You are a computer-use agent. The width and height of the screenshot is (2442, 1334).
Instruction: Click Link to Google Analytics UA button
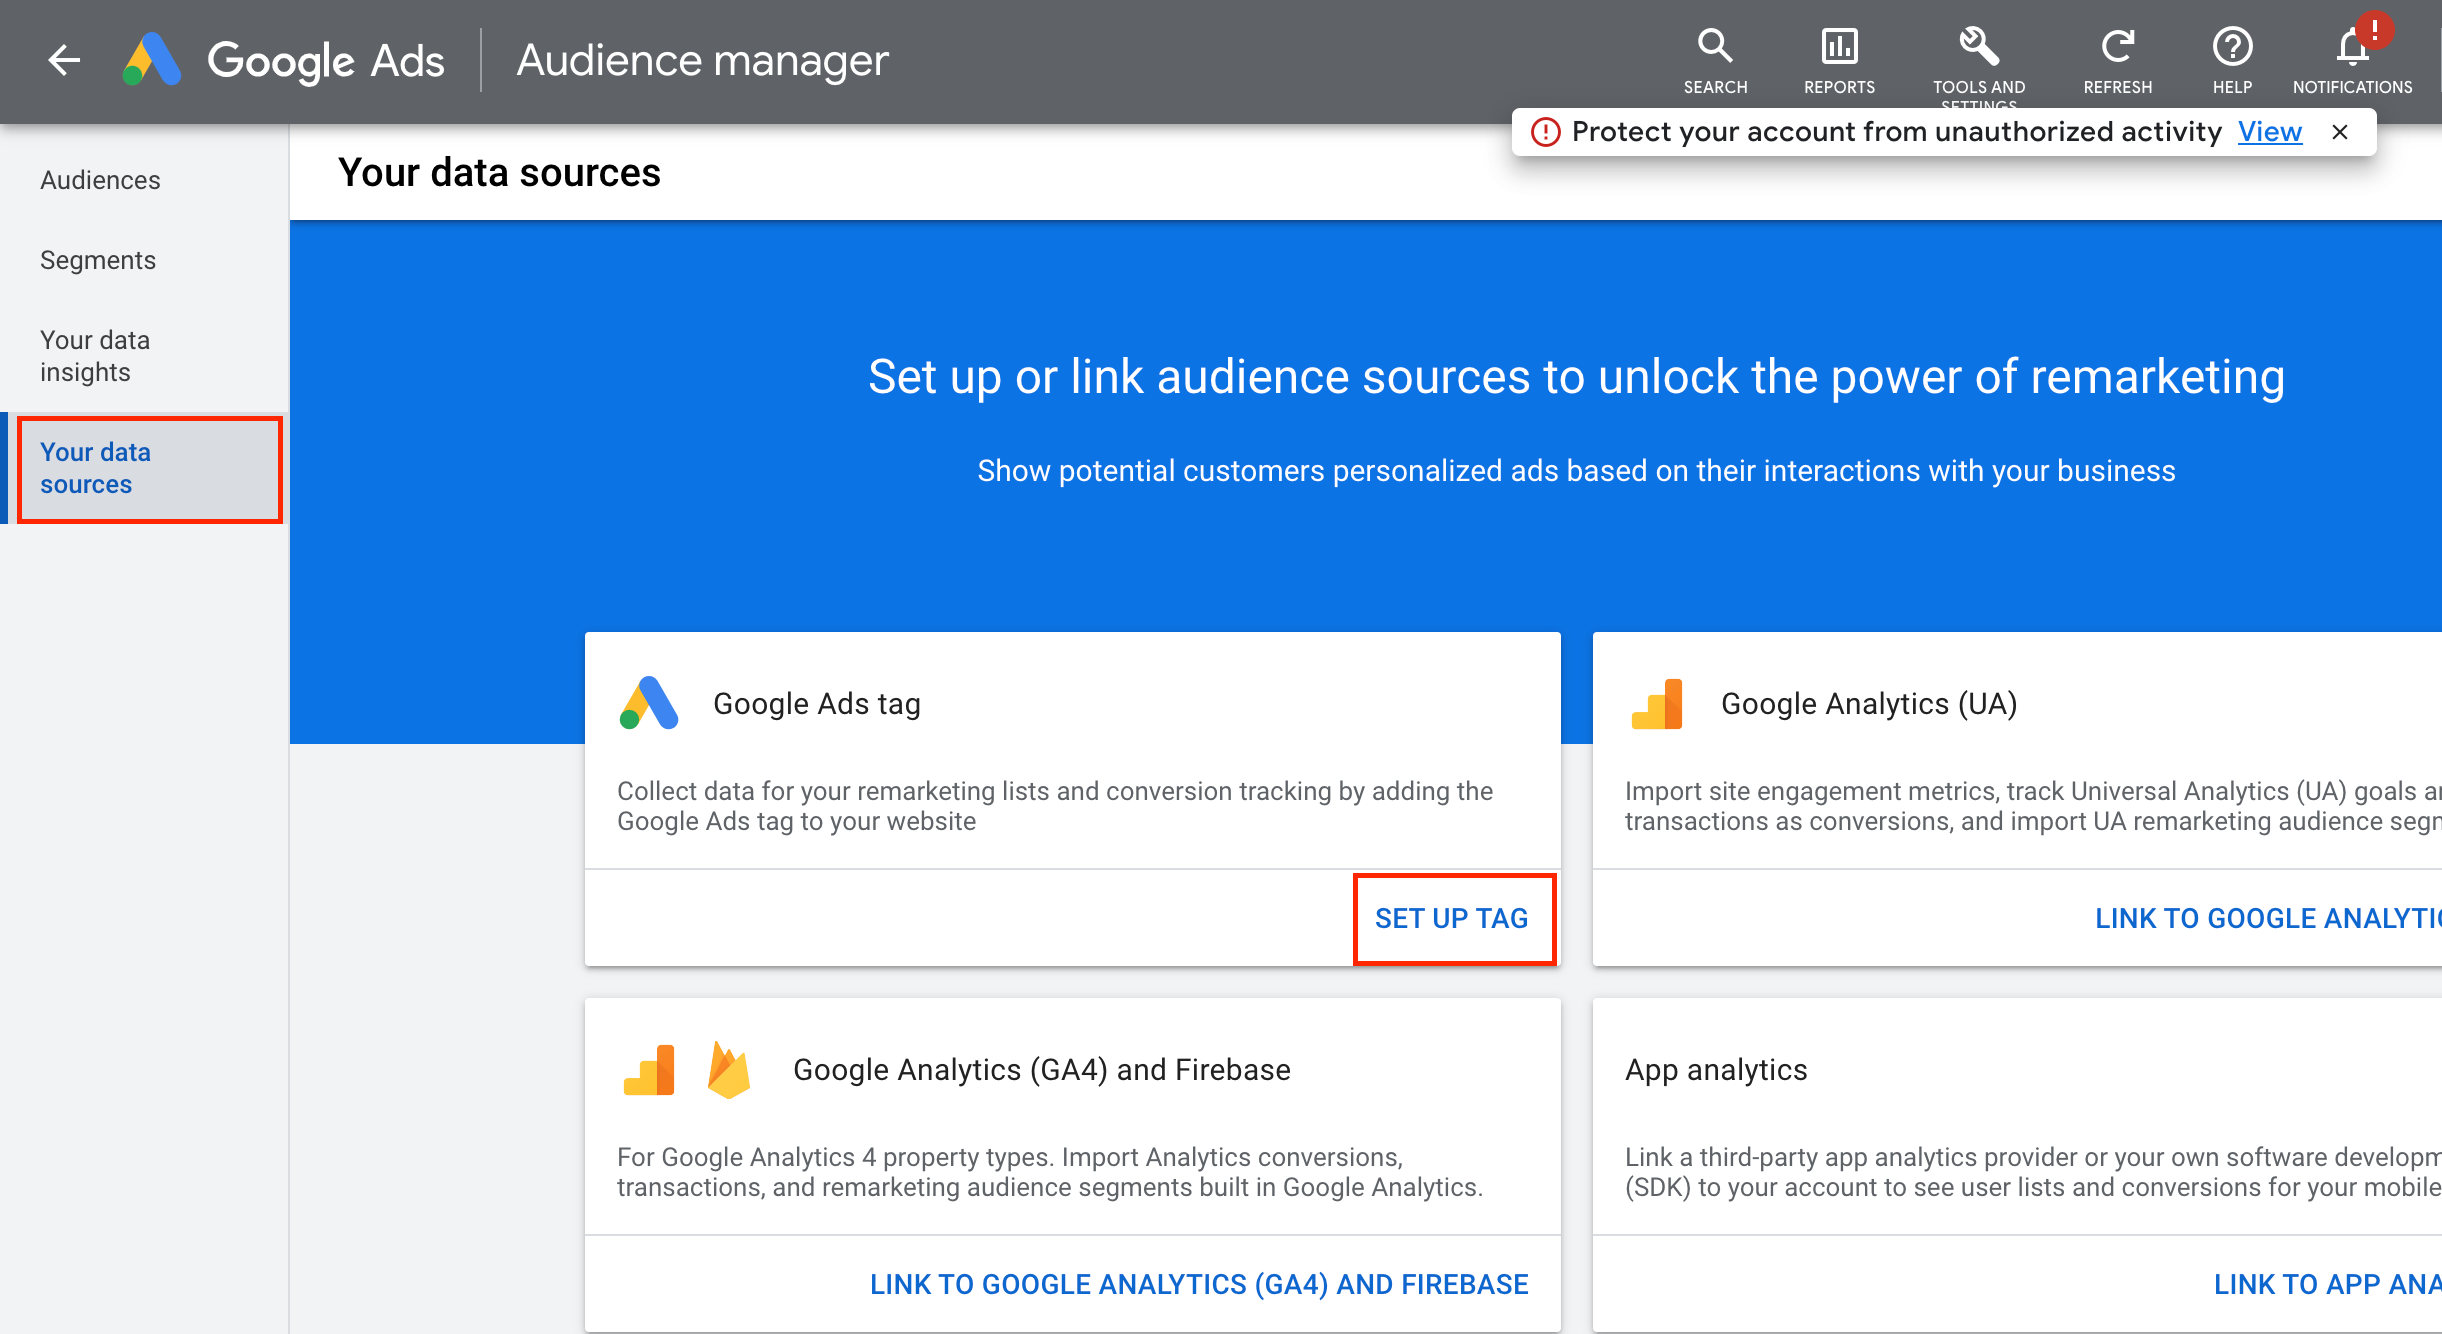2266,918
